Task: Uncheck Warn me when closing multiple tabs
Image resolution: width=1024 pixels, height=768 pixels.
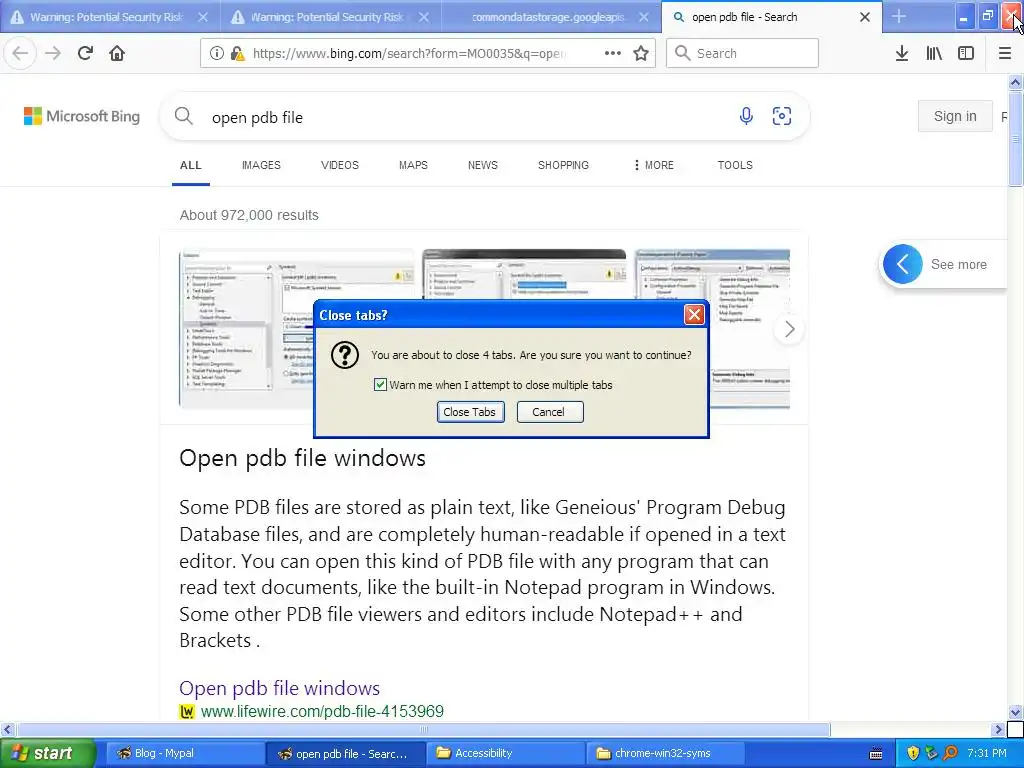Action: 380,385
